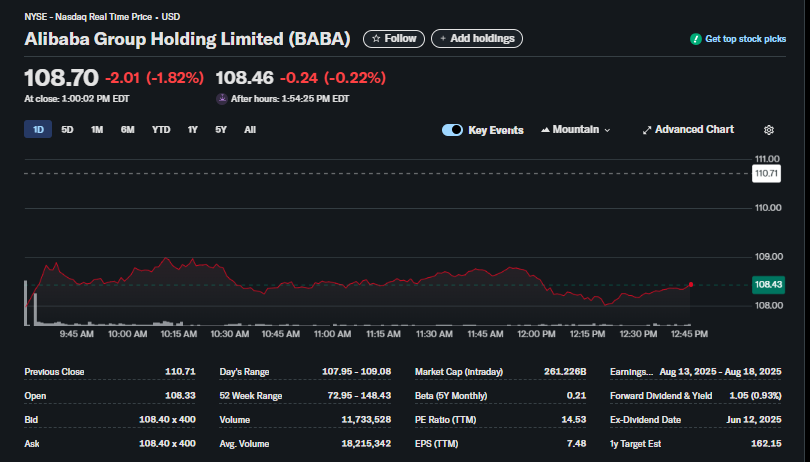The image size is (810, 462).
Task: Click the red latest price dot on chart
Action: [x=691, y=284]
